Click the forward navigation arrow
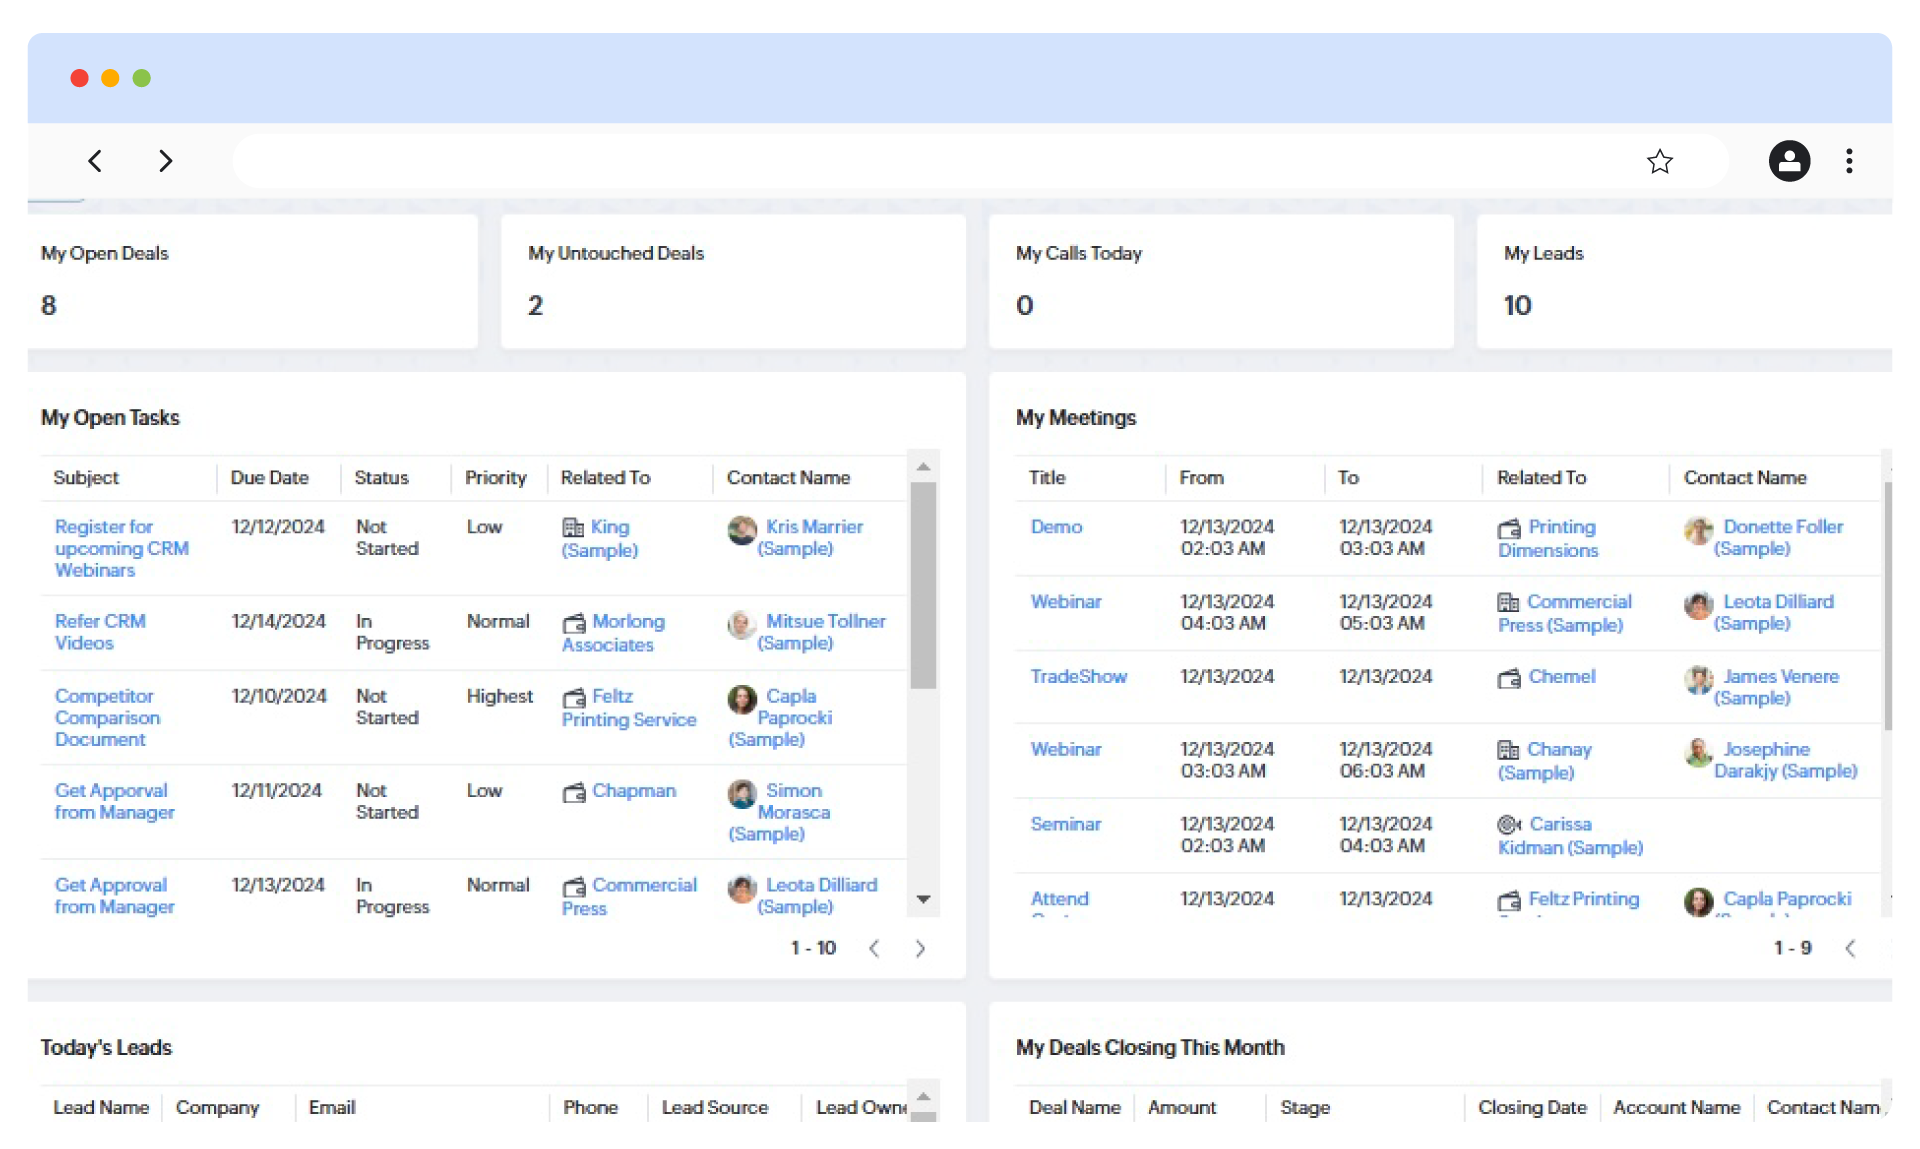Image resolution: width=1920 pixels, height=1149 pixels. 166,161
